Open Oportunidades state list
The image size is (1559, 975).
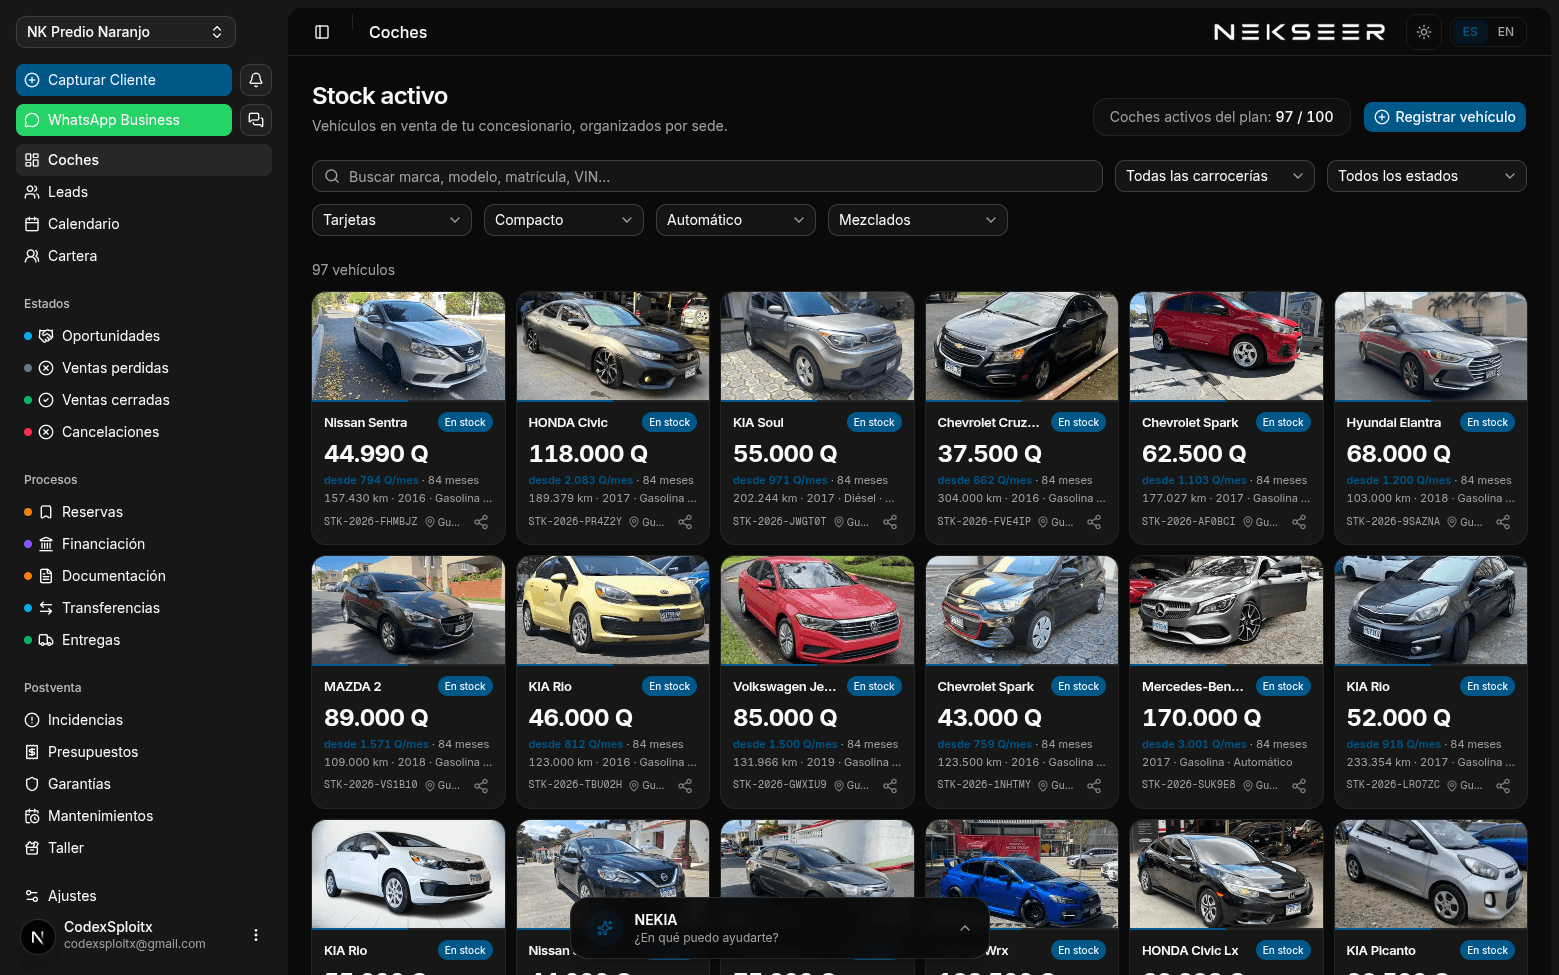point(144,336)
